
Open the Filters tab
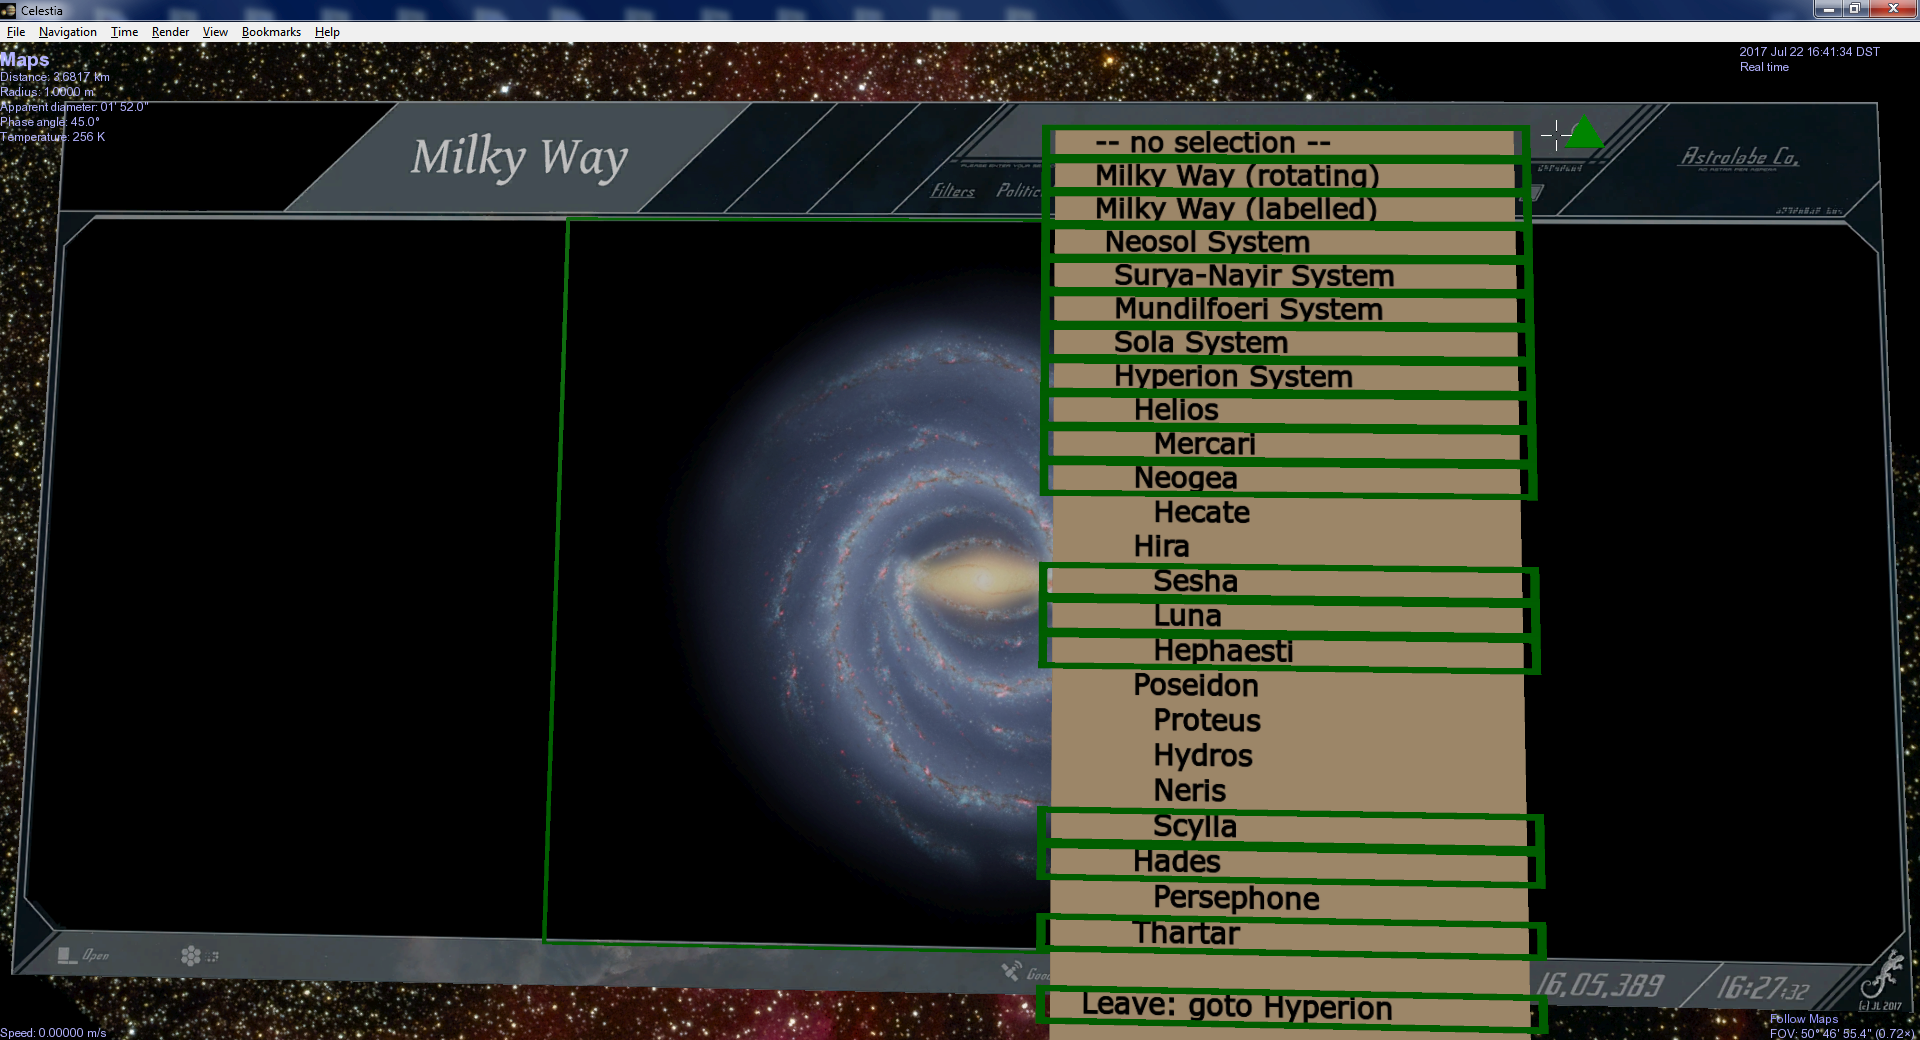(x=952, y=191)
